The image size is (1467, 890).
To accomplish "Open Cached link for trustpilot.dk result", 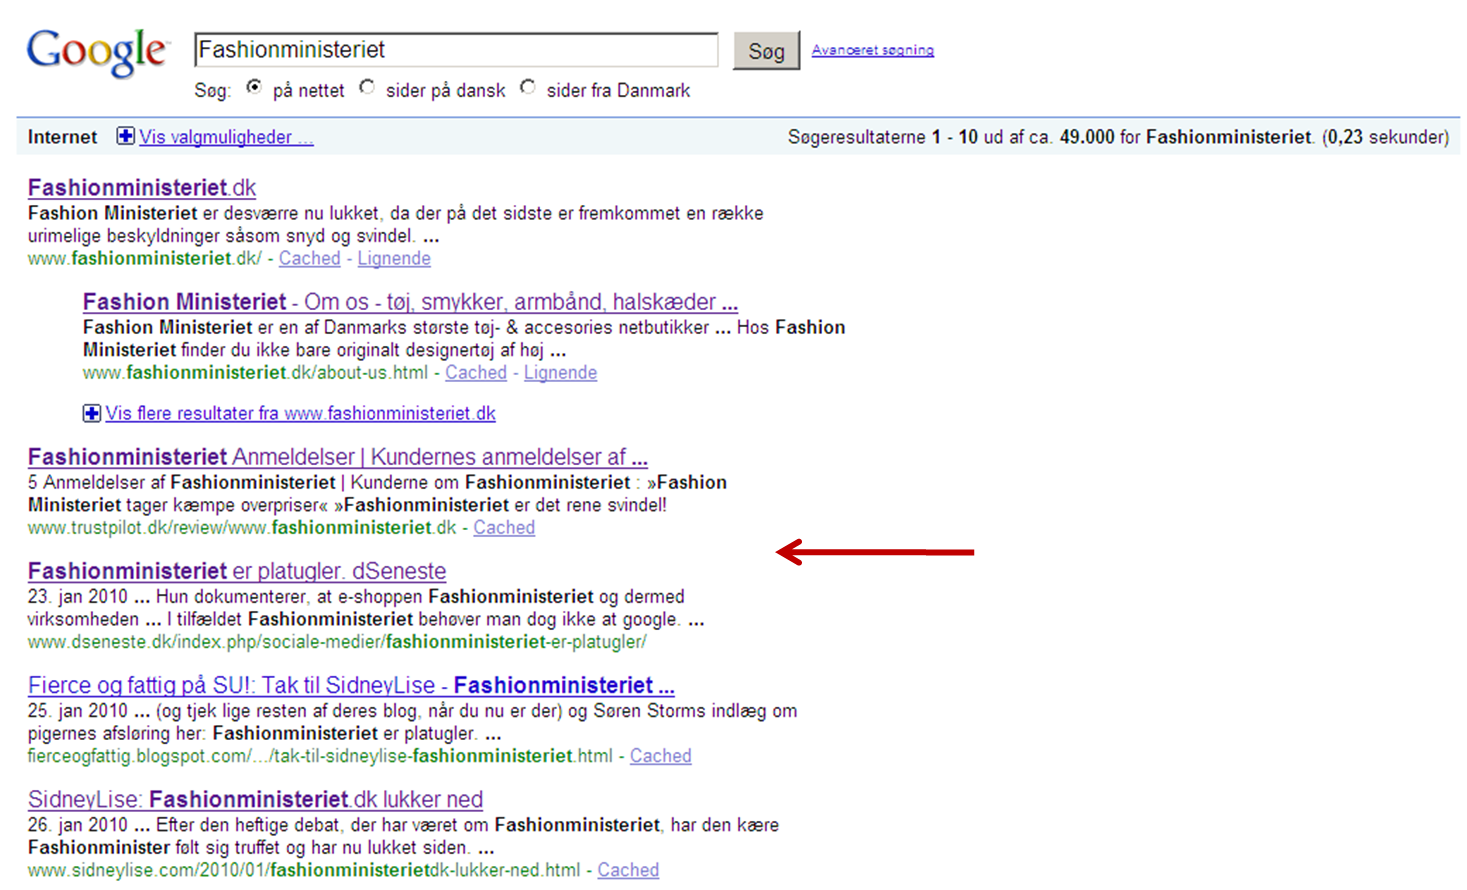I will 504,527.
